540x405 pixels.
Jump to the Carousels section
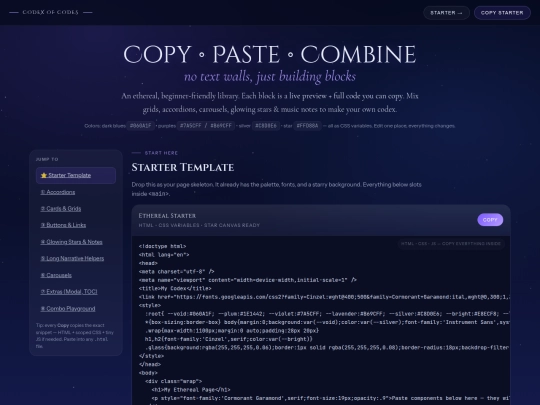(56, 275)
